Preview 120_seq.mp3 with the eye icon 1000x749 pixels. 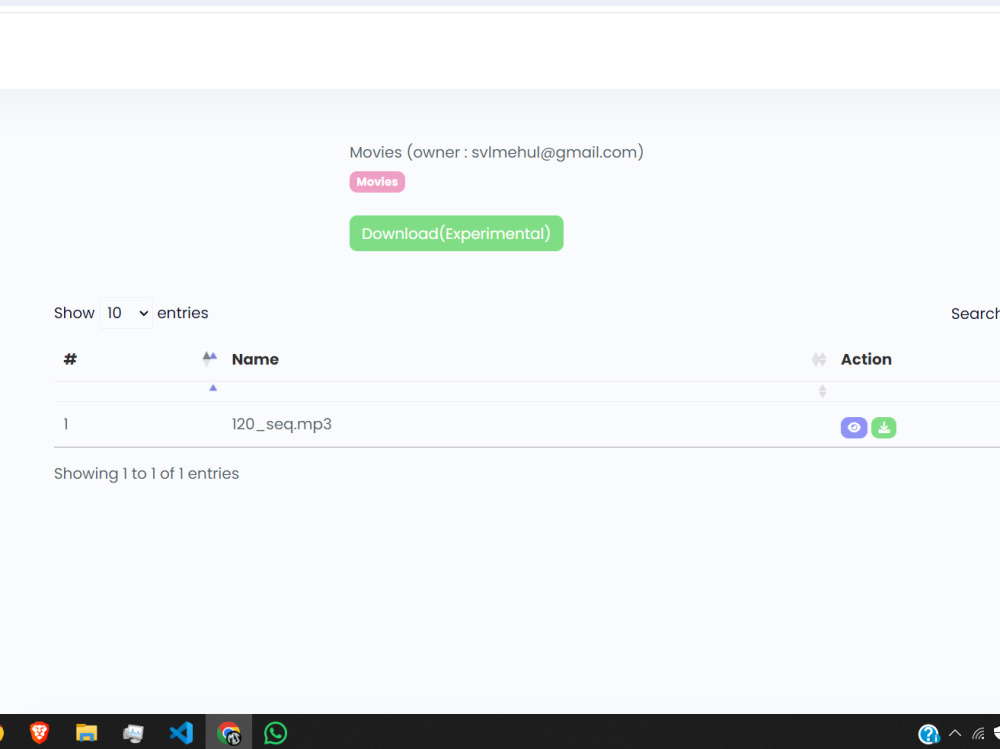pyautogui.click(x=853, y=427)
